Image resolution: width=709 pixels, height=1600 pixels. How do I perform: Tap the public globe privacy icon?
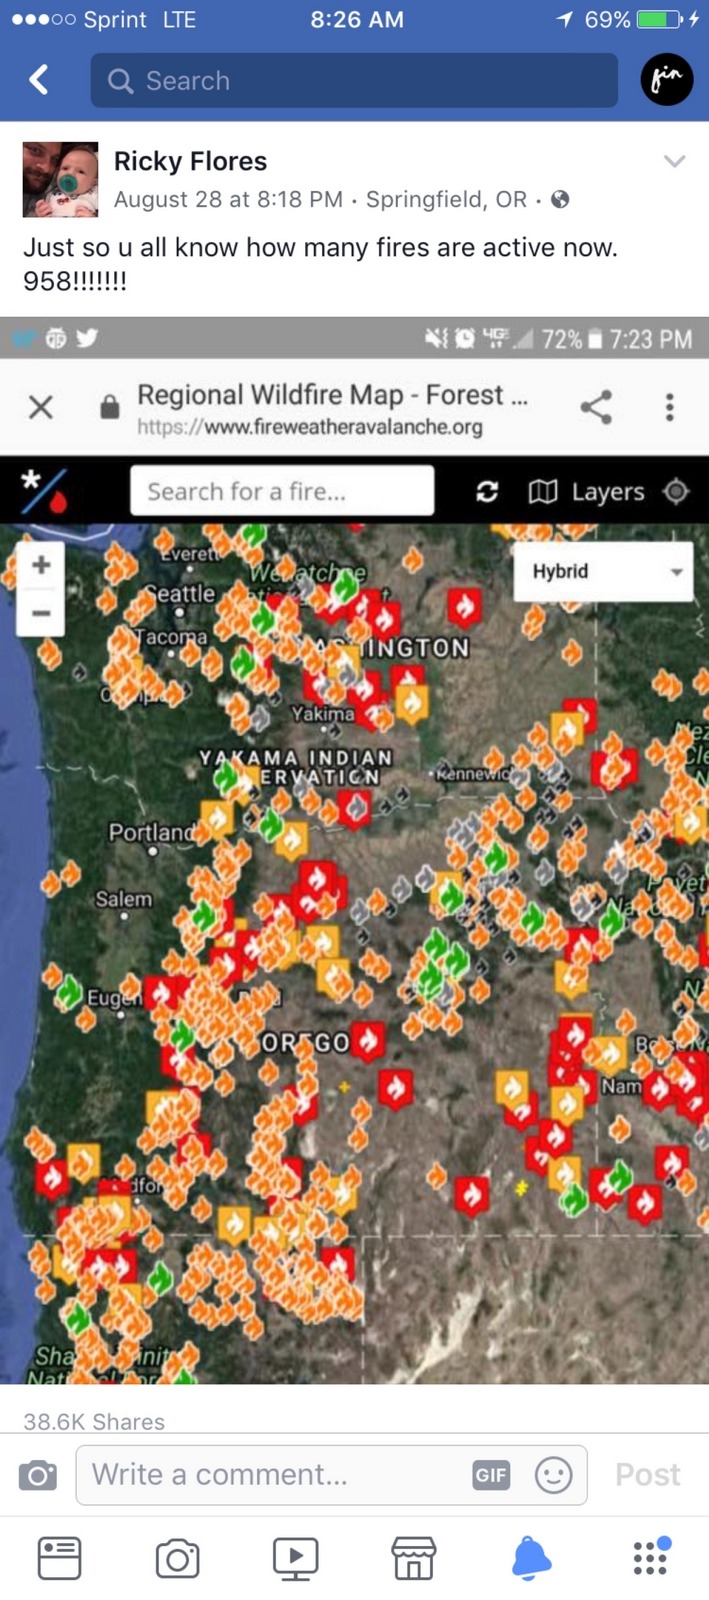coord(560,199)
